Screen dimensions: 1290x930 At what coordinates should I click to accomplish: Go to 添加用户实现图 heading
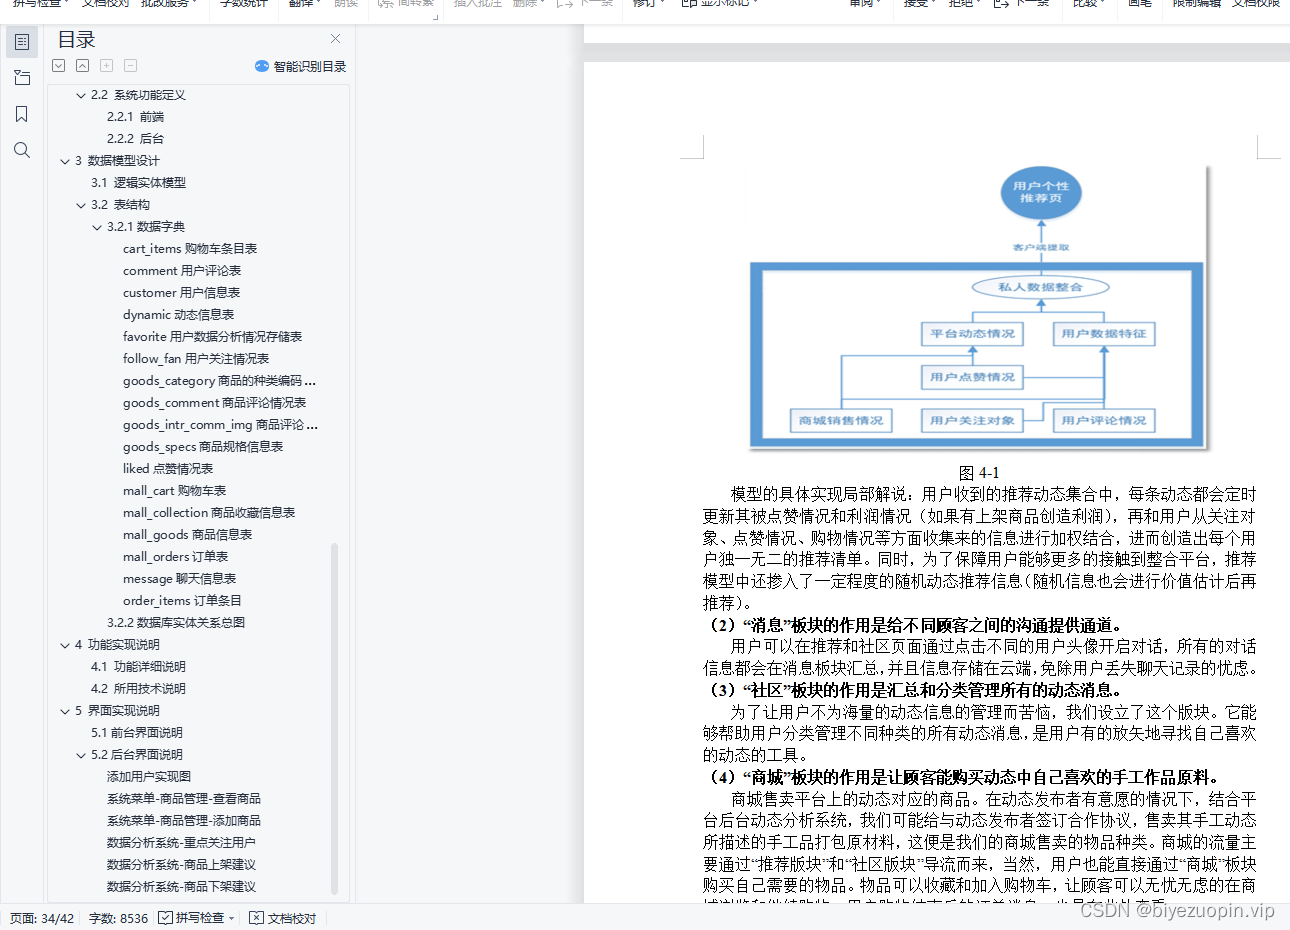[149, 777]
